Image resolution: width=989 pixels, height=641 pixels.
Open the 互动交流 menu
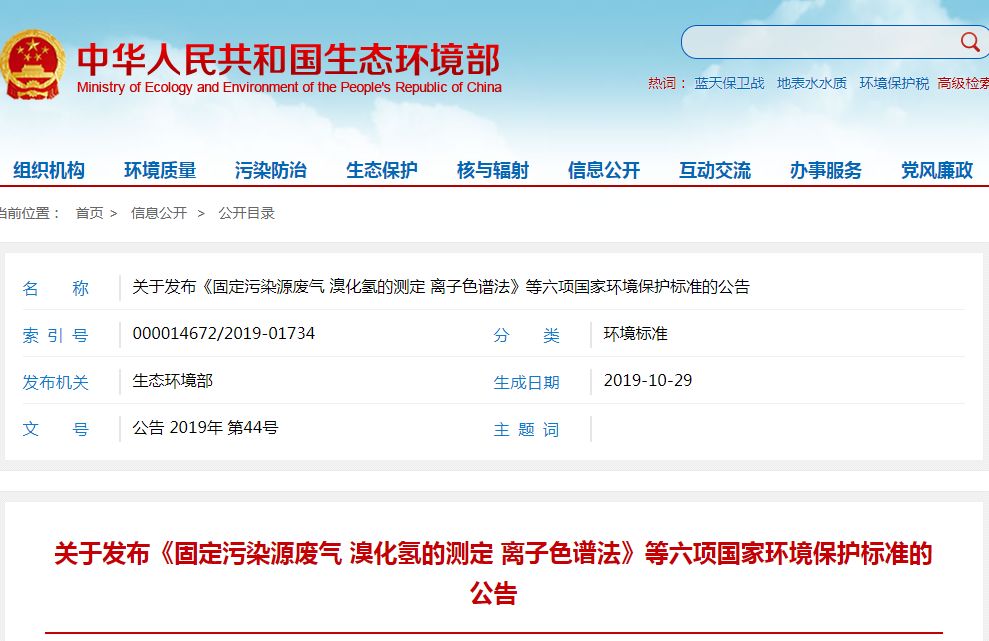[x=715, y=170]
